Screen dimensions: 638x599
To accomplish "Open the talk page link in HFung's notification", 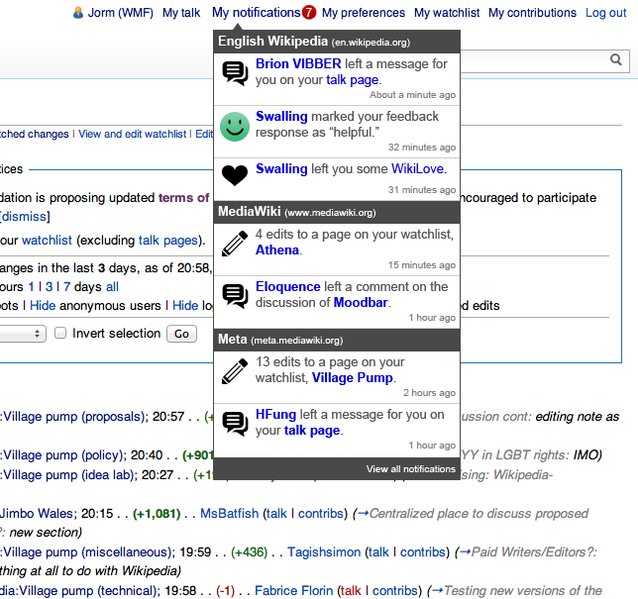I will click(x=312, y=430).
